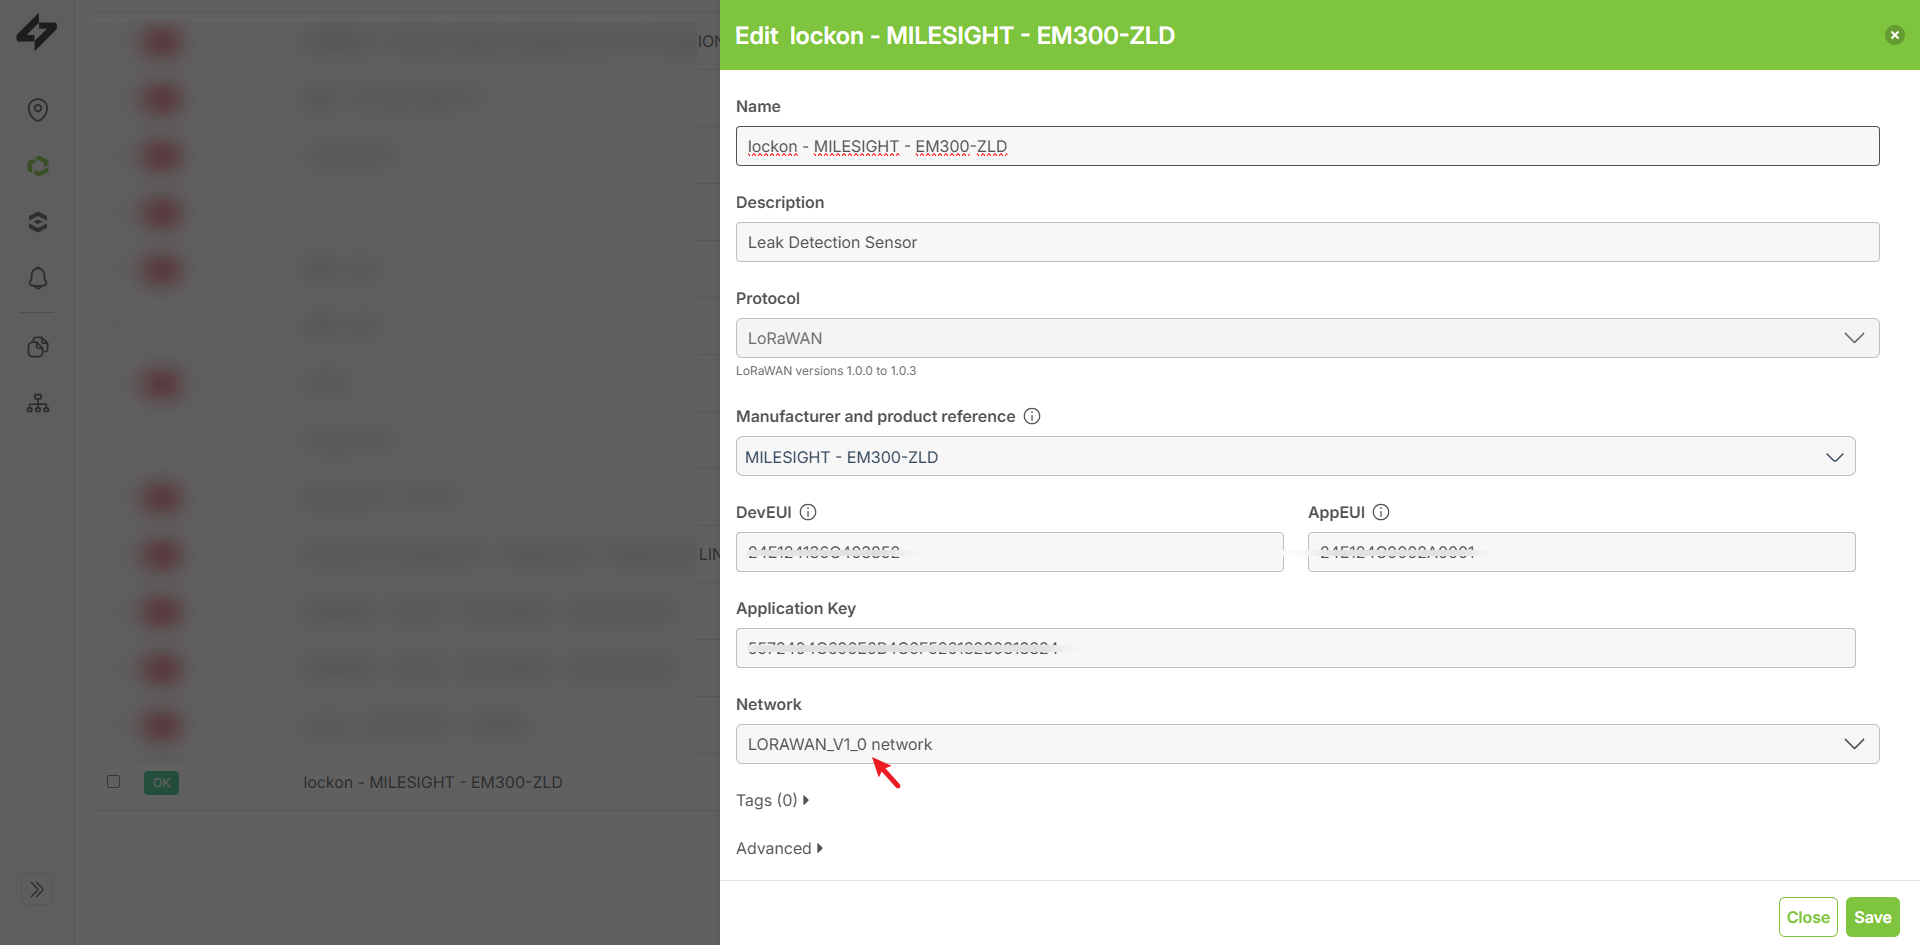
Task: Click the app lightning logo icon
Action: (x=37, y=32)
